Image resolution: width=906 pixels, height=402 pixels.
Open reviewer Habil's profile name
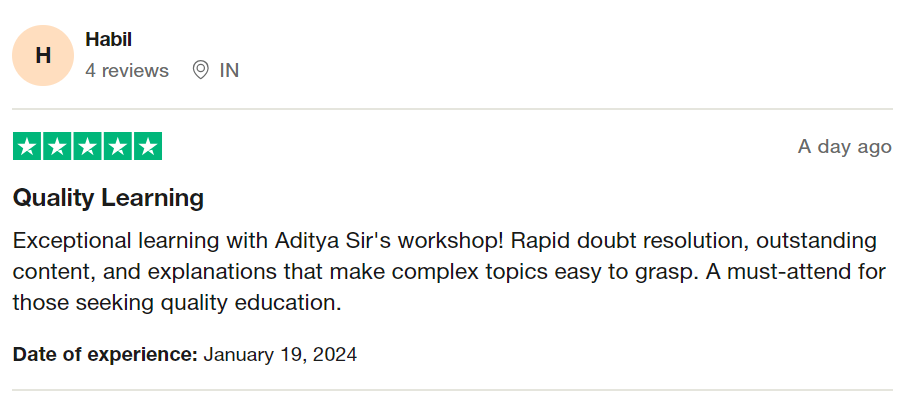coord(109,40)
